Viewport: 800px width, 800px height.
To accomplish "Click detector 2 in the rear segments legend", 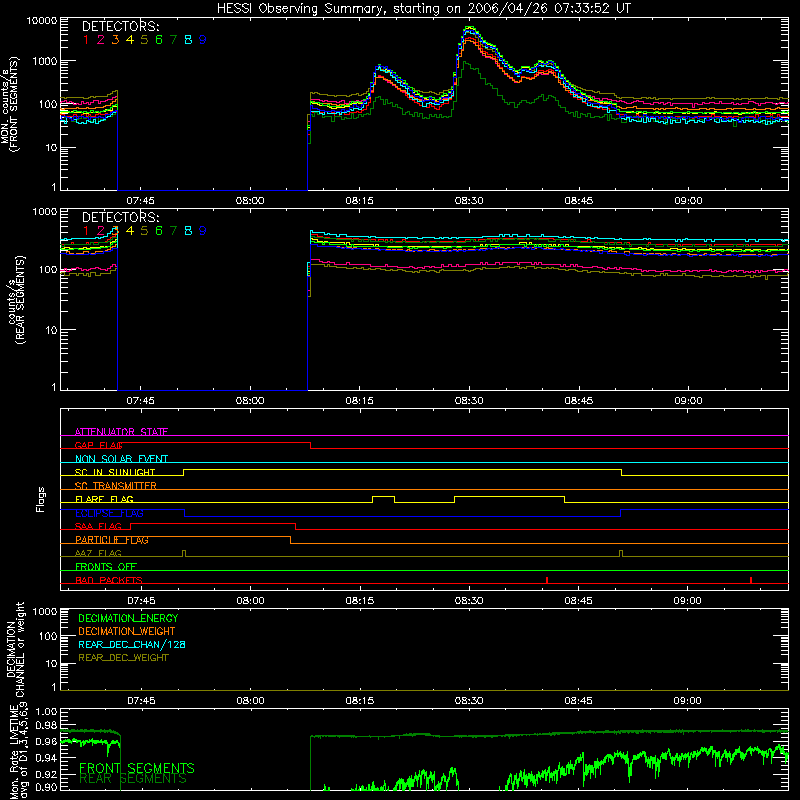I will (101, 231).
